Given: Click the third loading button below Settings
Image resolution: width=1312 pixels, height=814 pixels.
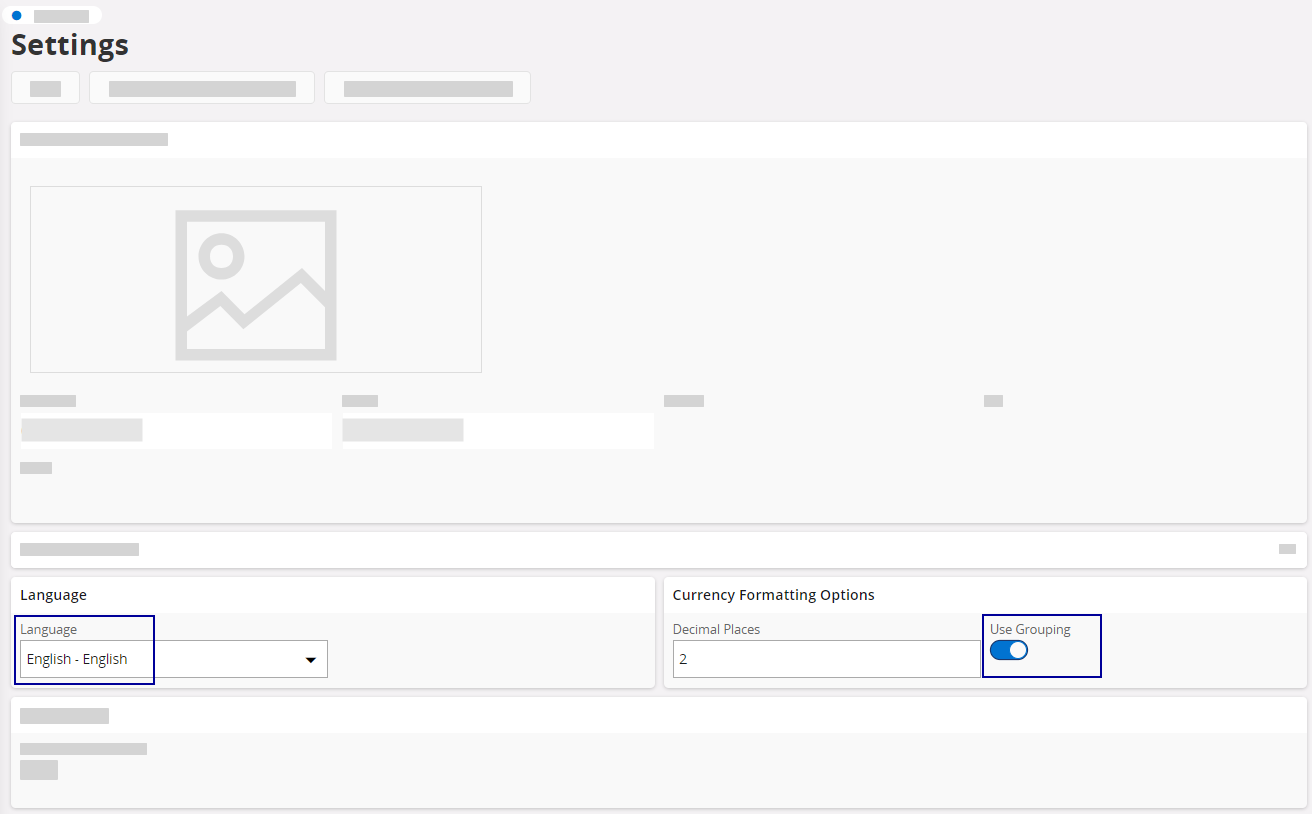Looking at the screenshot, I should pyautogui.click(x=427, y=88).
